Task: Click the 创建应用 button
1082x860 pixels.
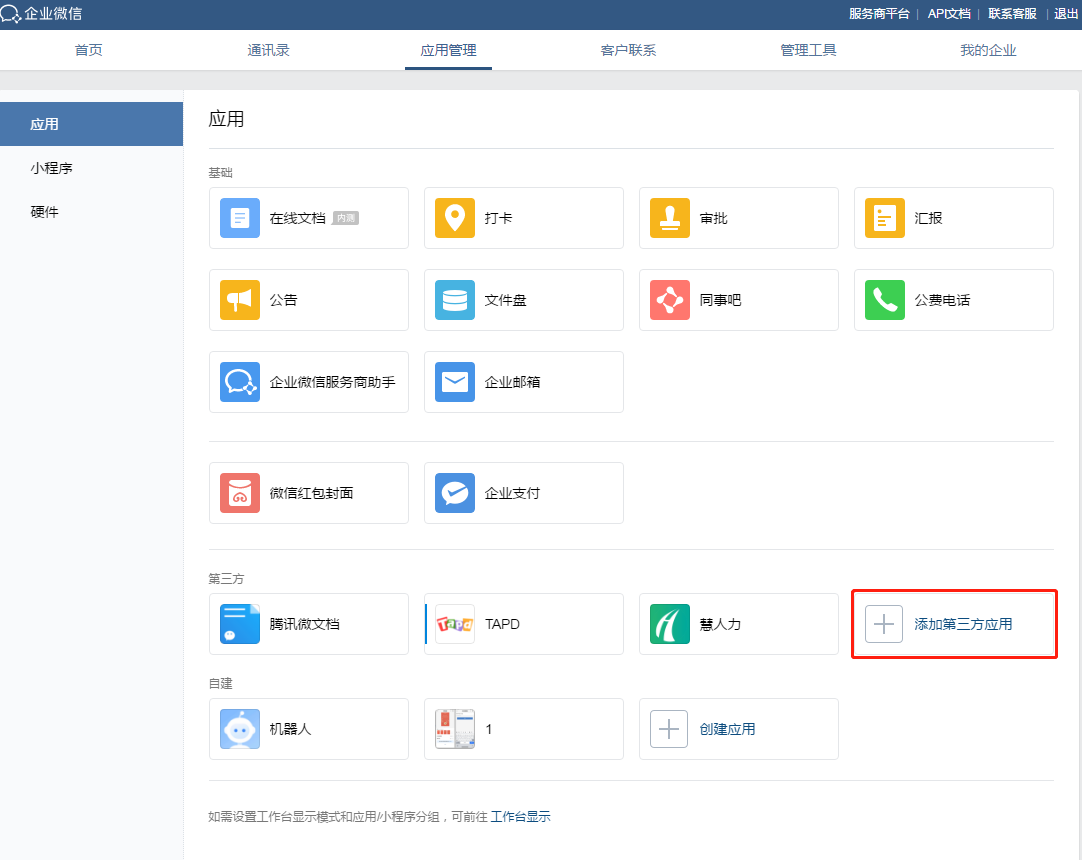Action: 727,729
